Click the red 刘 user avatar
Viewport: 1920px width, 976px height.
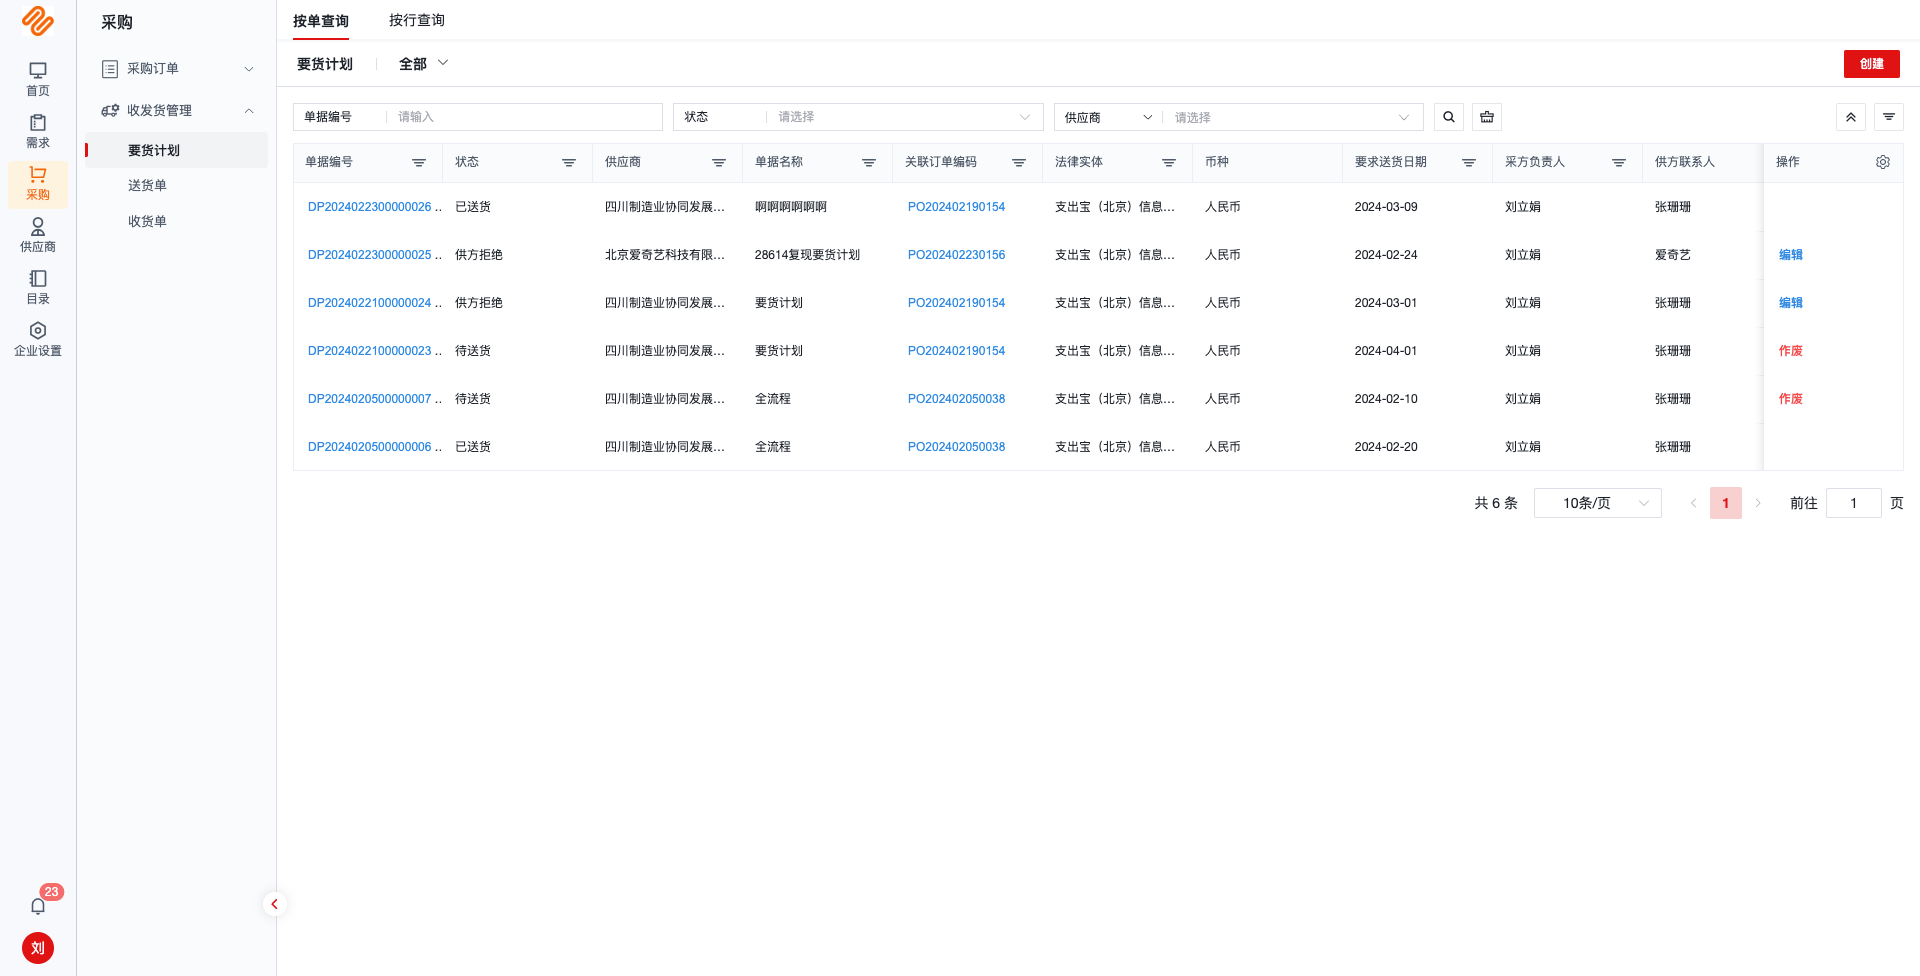38,948
